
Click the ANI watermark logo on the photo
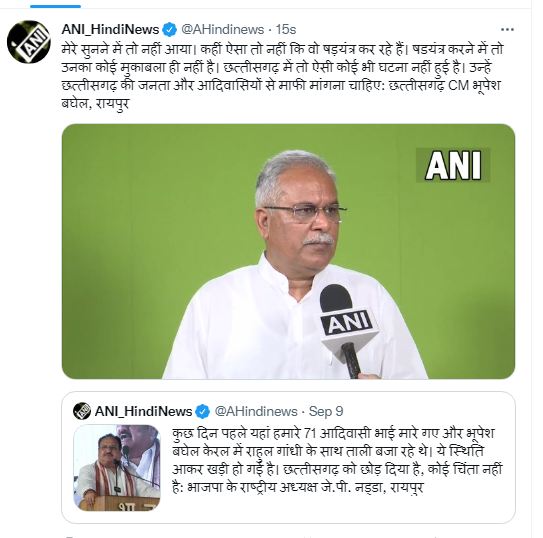(453, 165)
